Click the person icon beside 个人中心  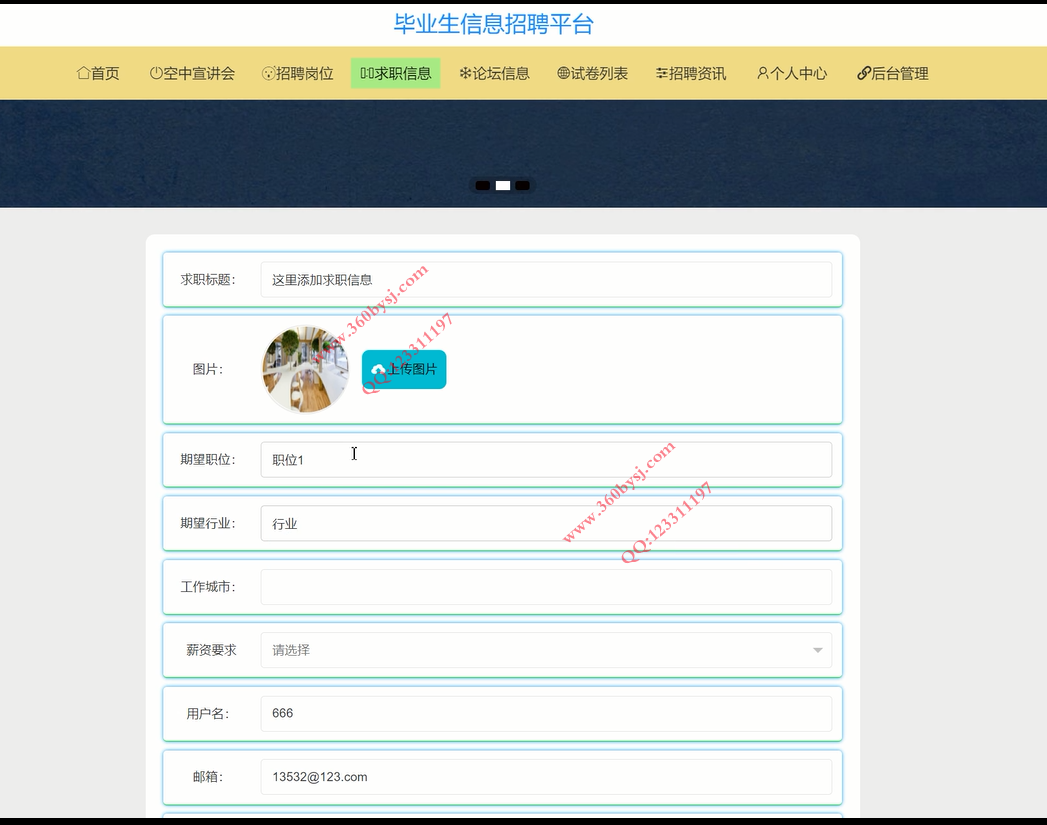763,73
